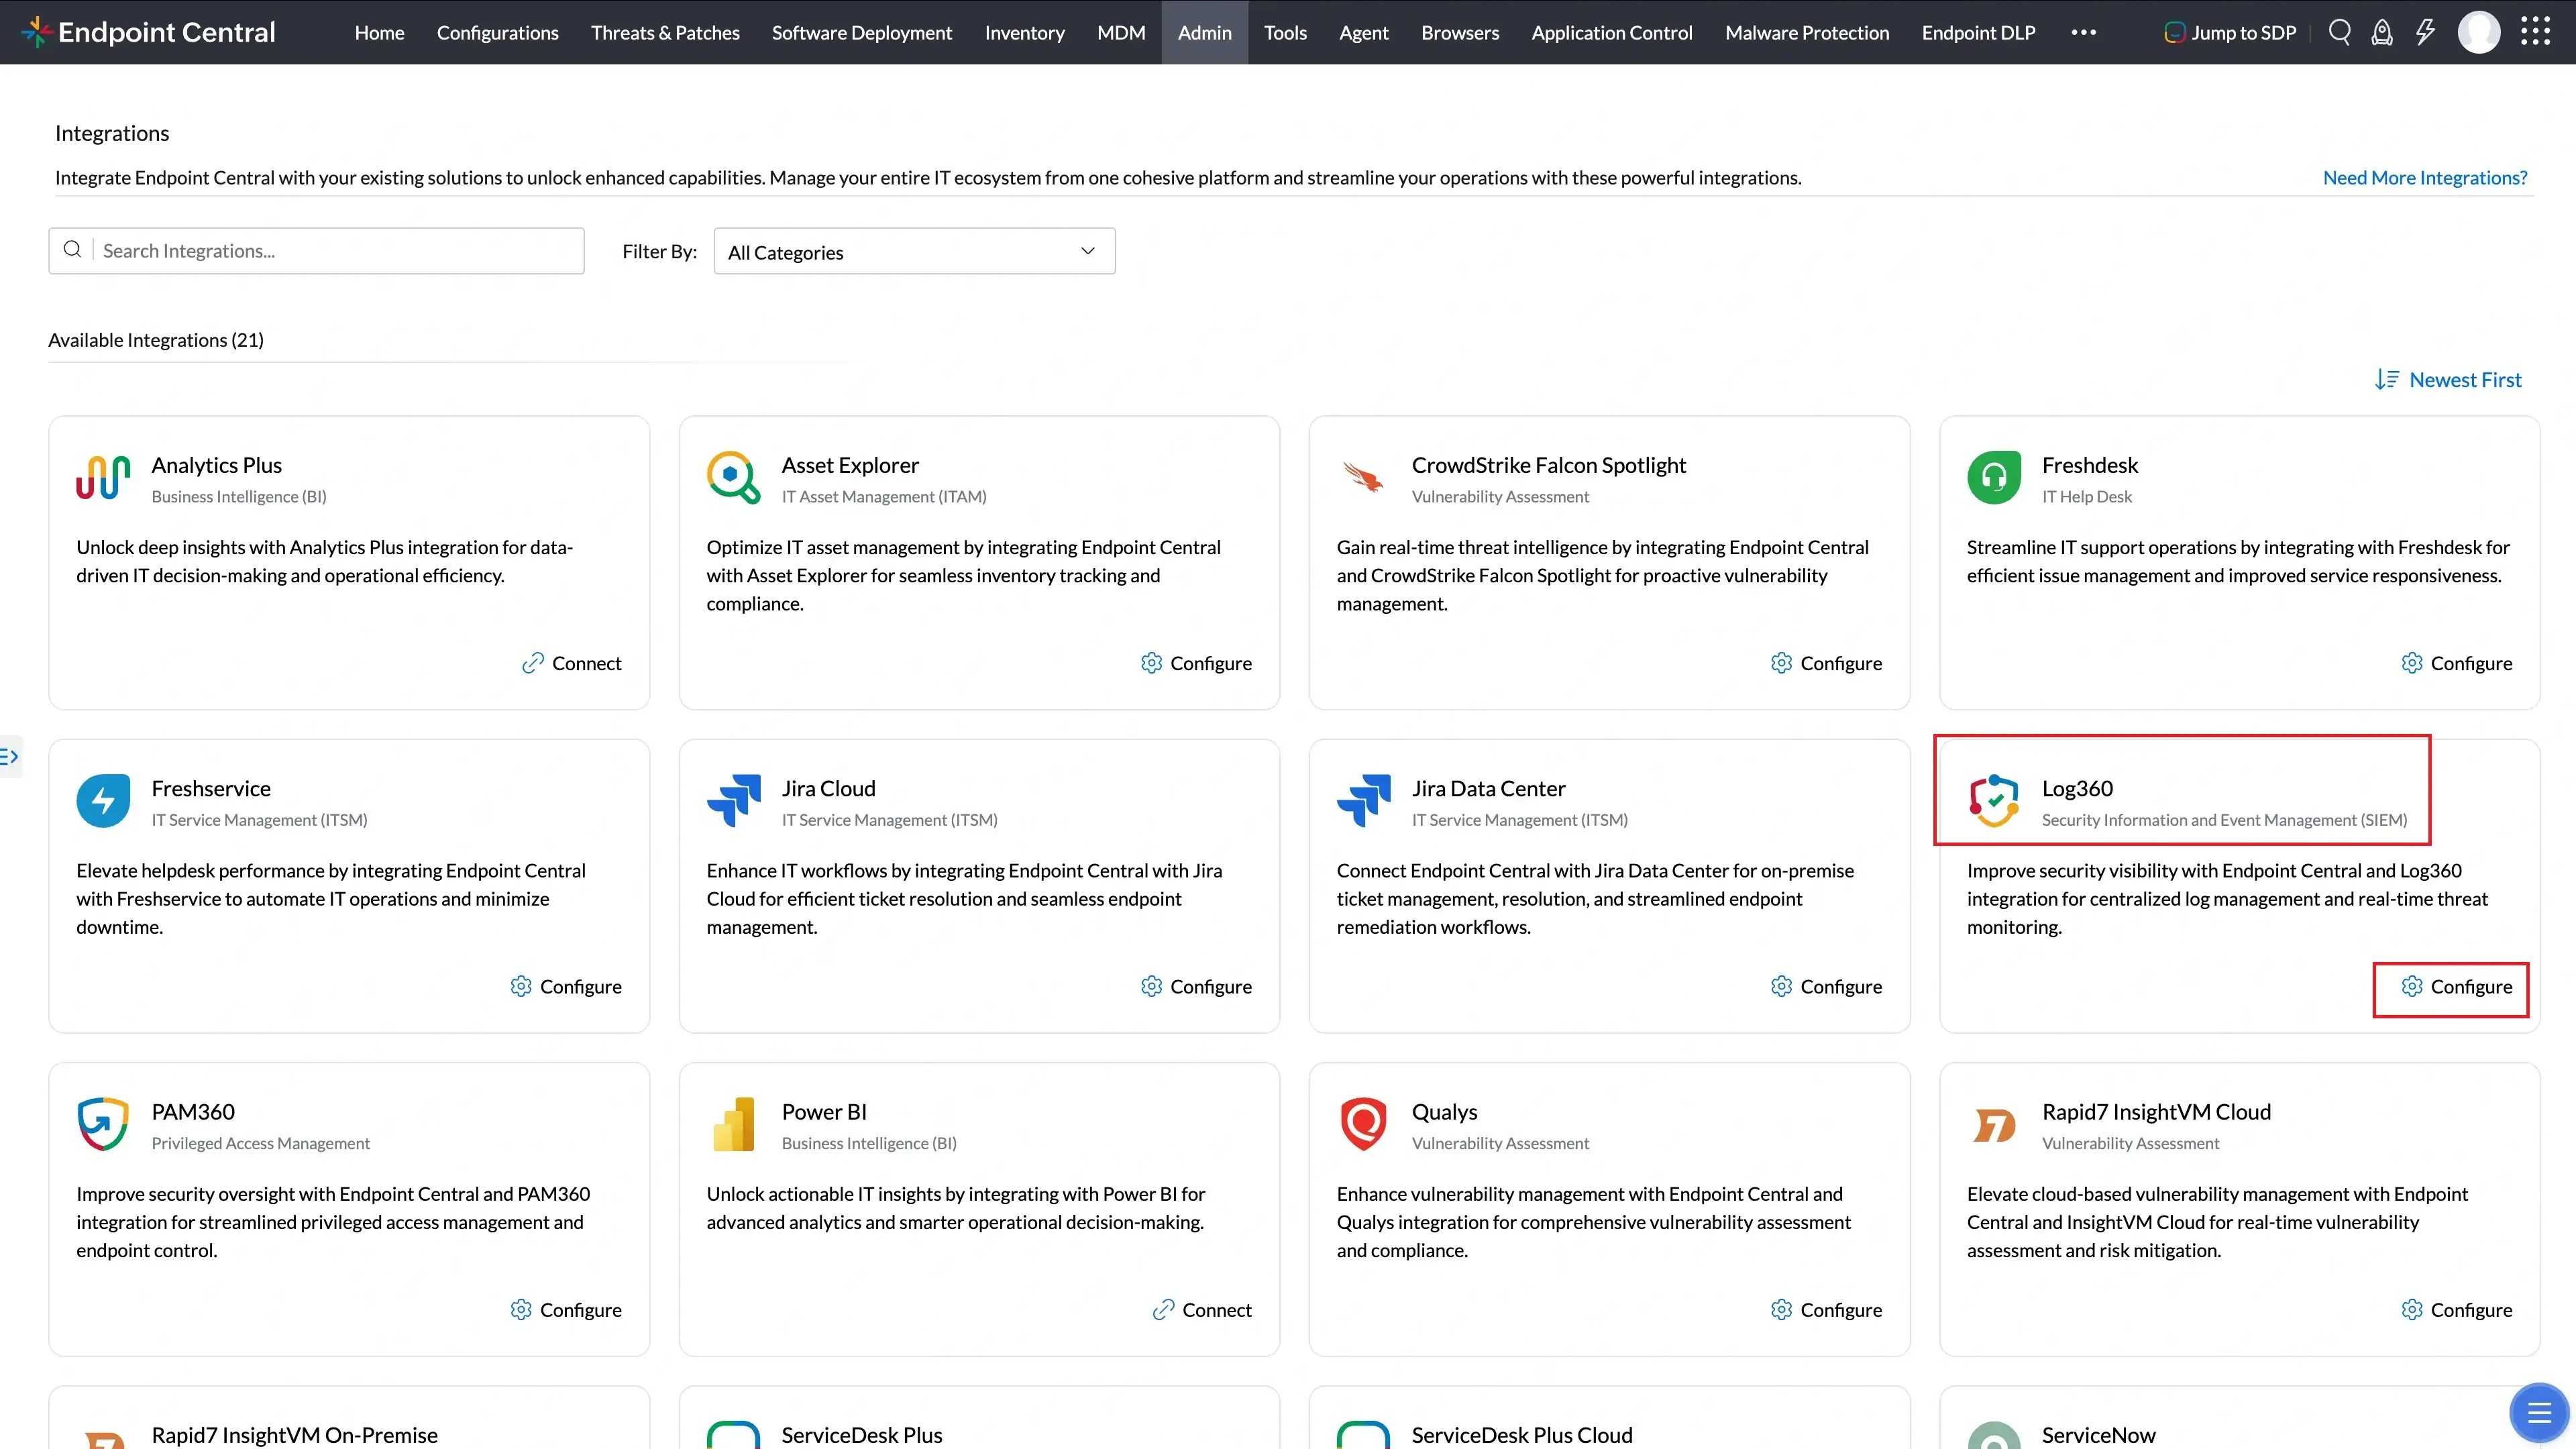The image size is (2576, 1449).
Task: Expand the collapsed left side panel
Action: (10, 756)
